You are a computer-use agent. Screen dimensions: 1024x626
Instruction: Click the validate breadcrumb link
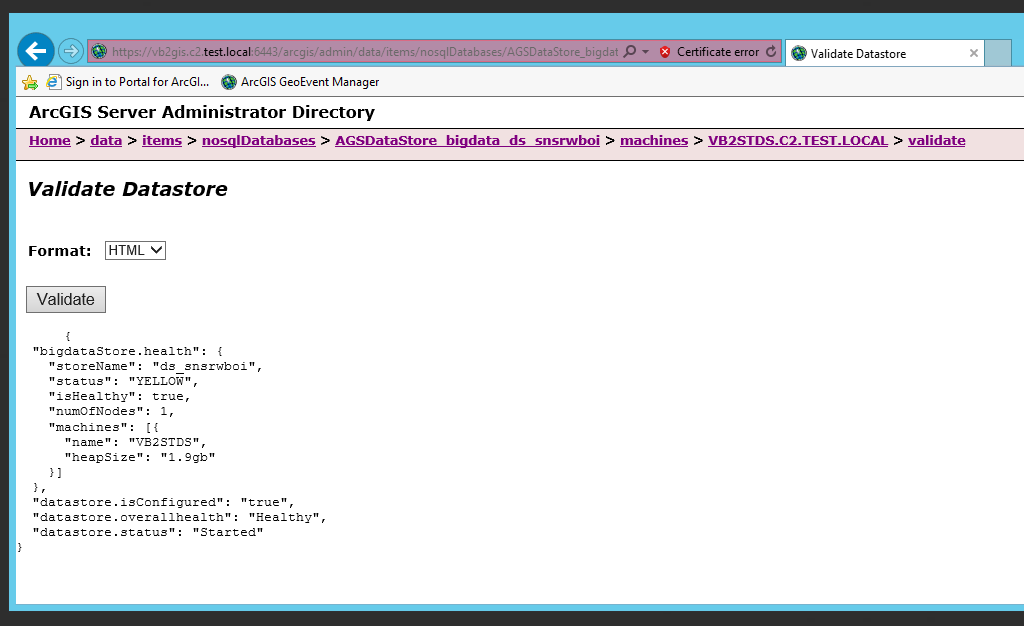(936, 140)
